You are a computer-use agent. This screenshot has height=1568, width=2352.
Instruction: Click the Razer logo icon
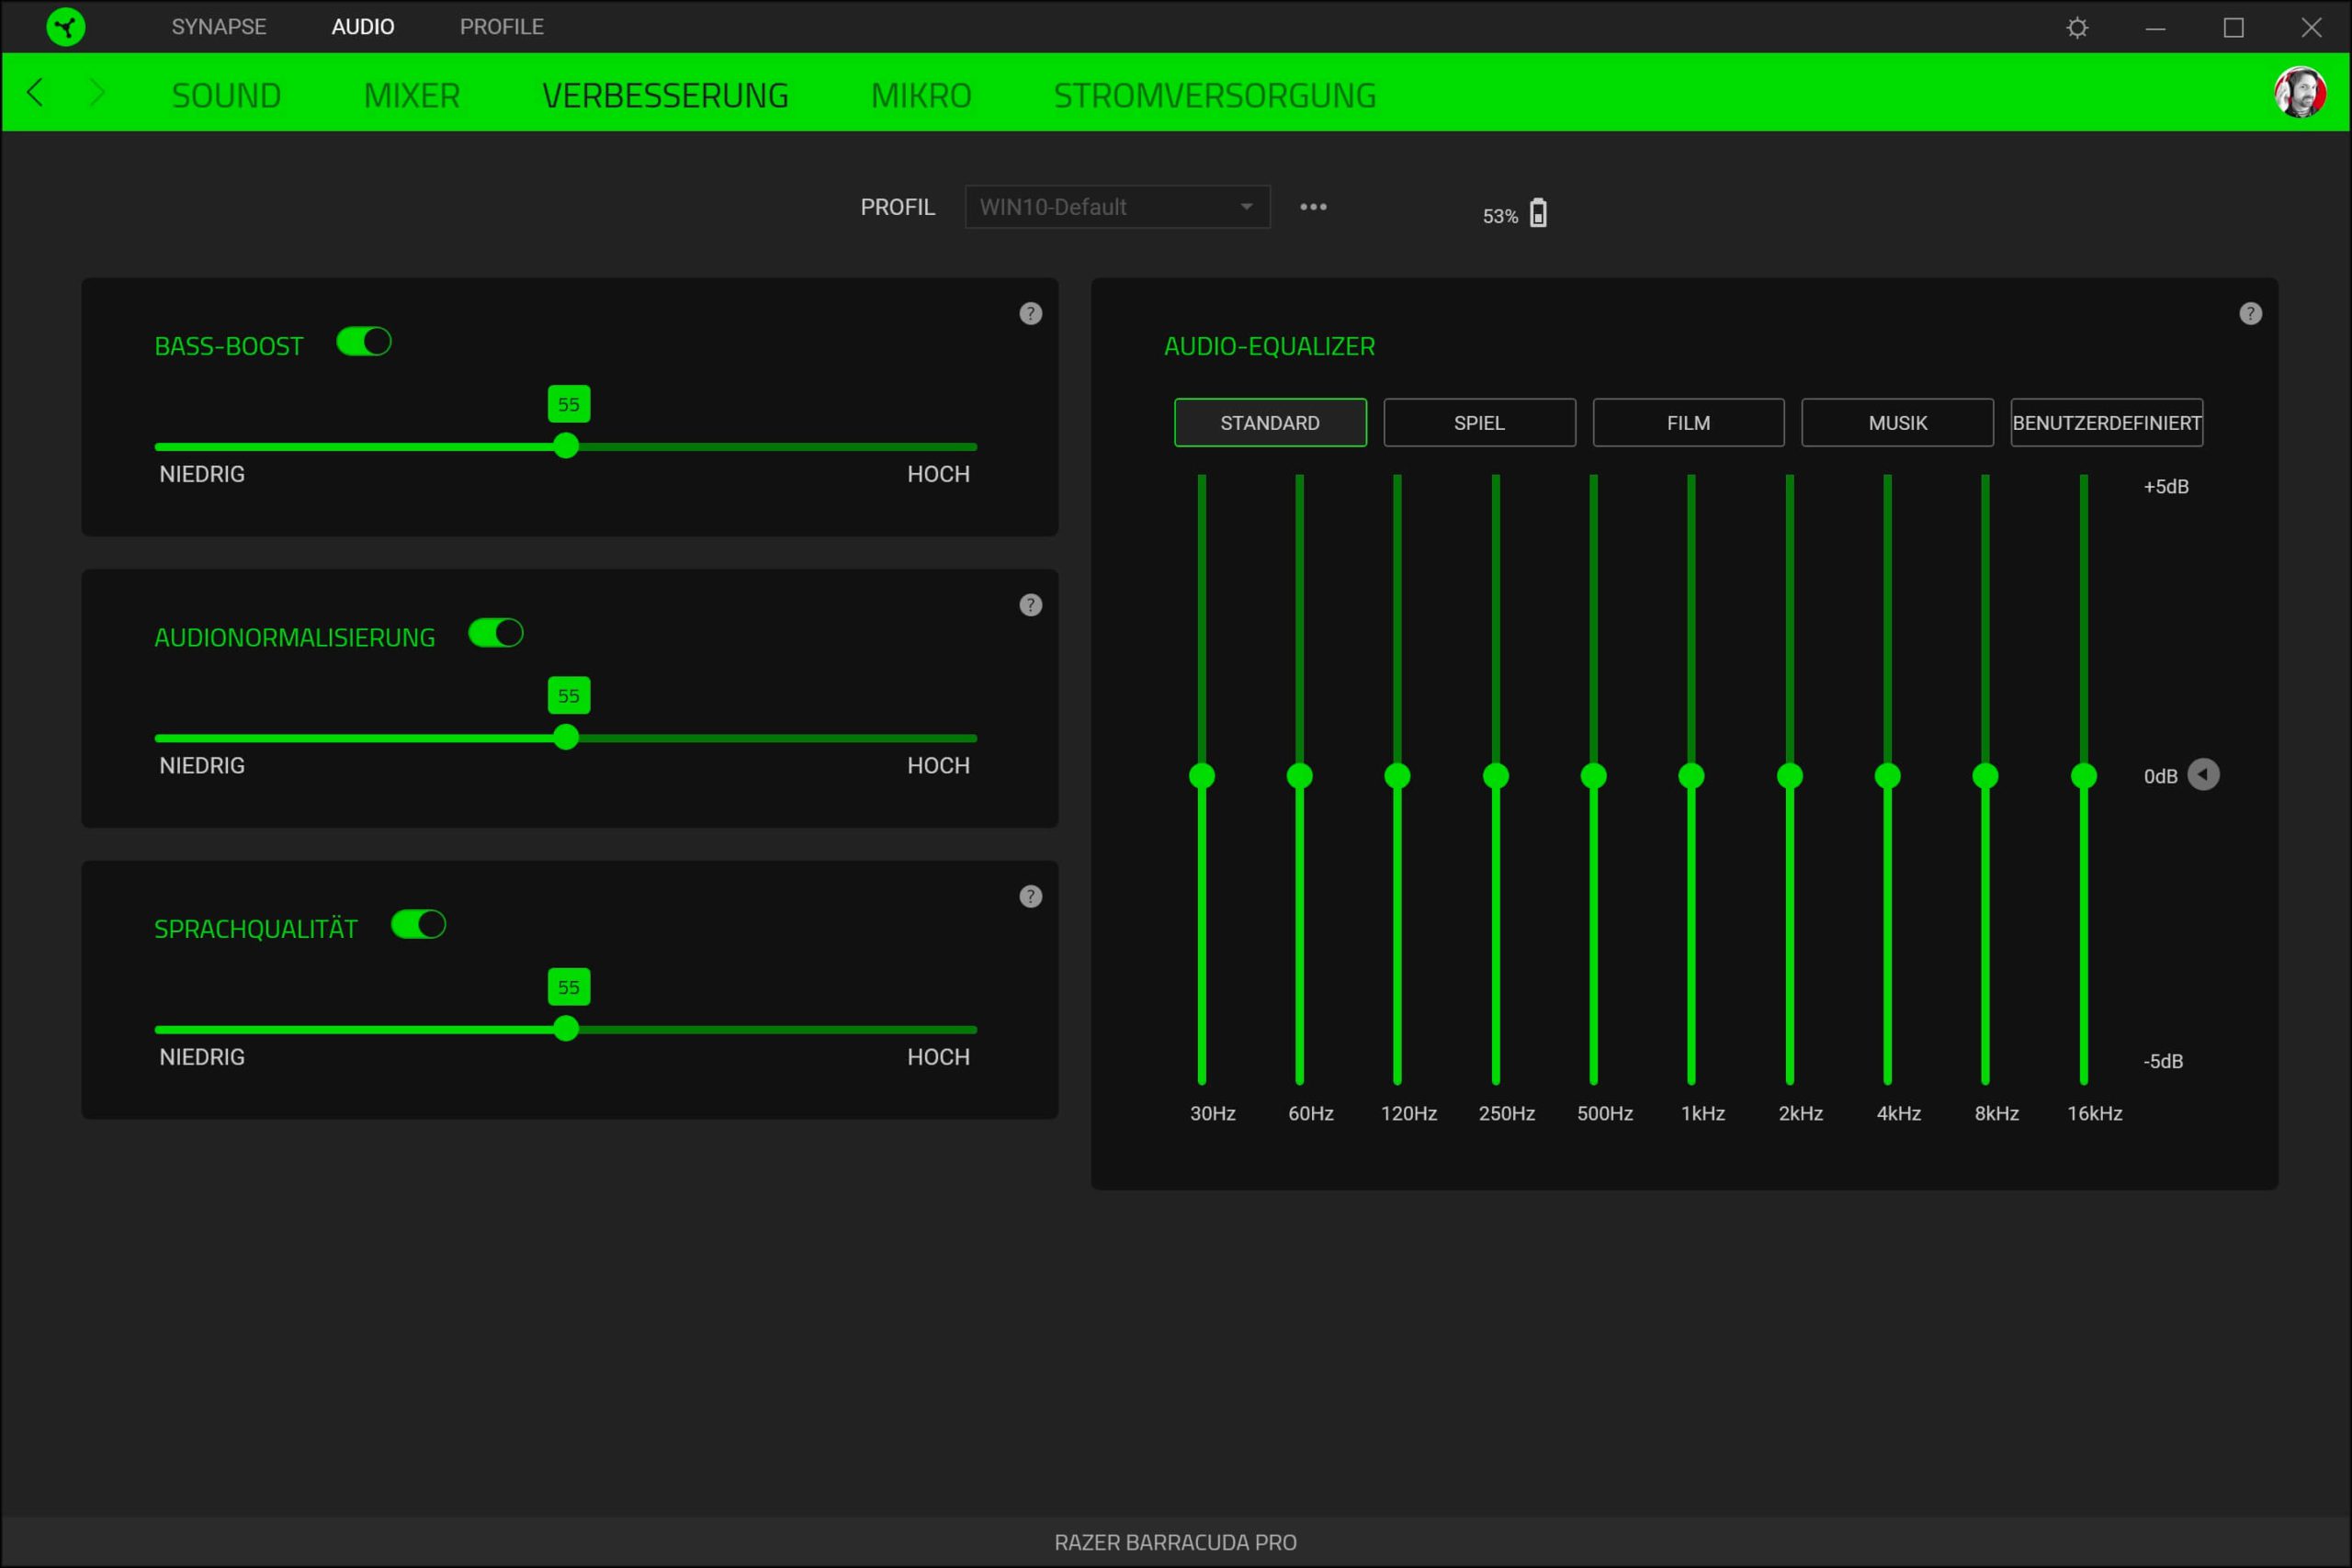click(x=66, y=27)
